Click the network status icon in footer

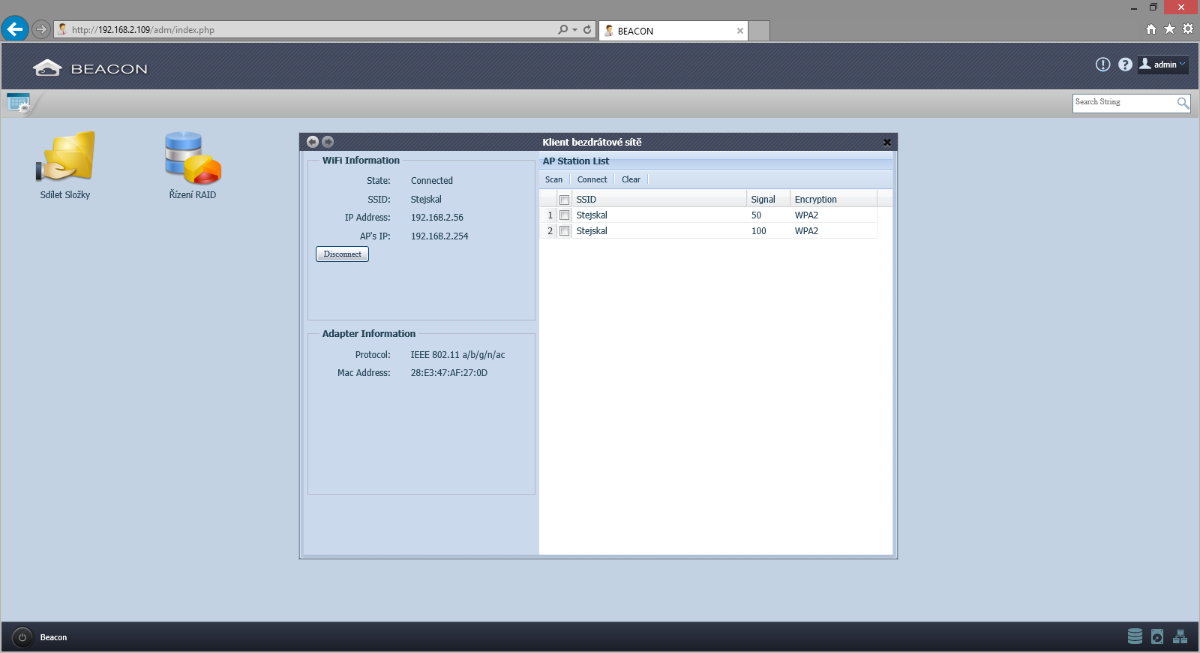1179,636
